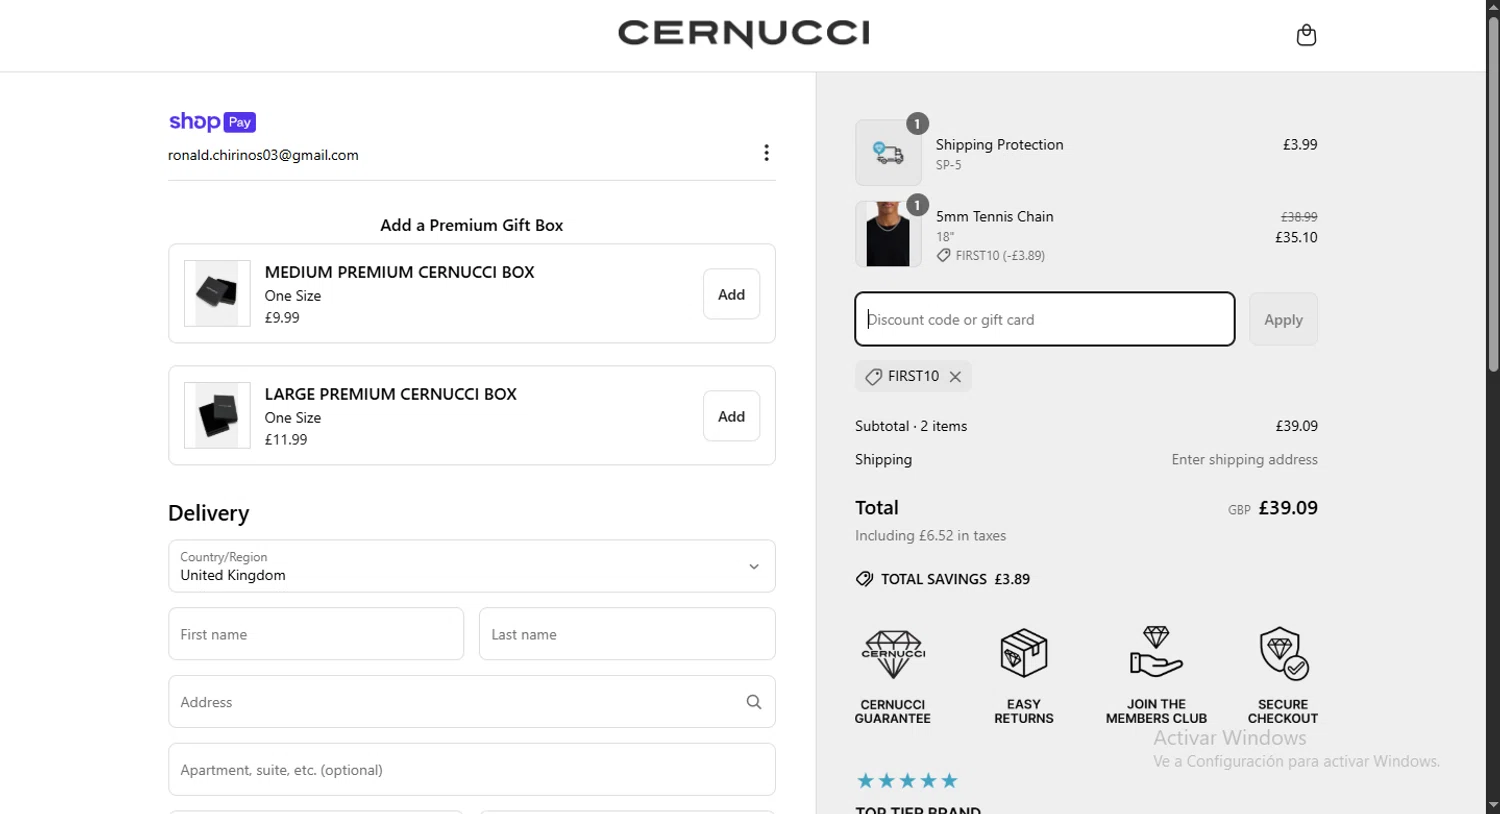
Task: Click the total amount £39.09
Action: tap(1288, 508)
